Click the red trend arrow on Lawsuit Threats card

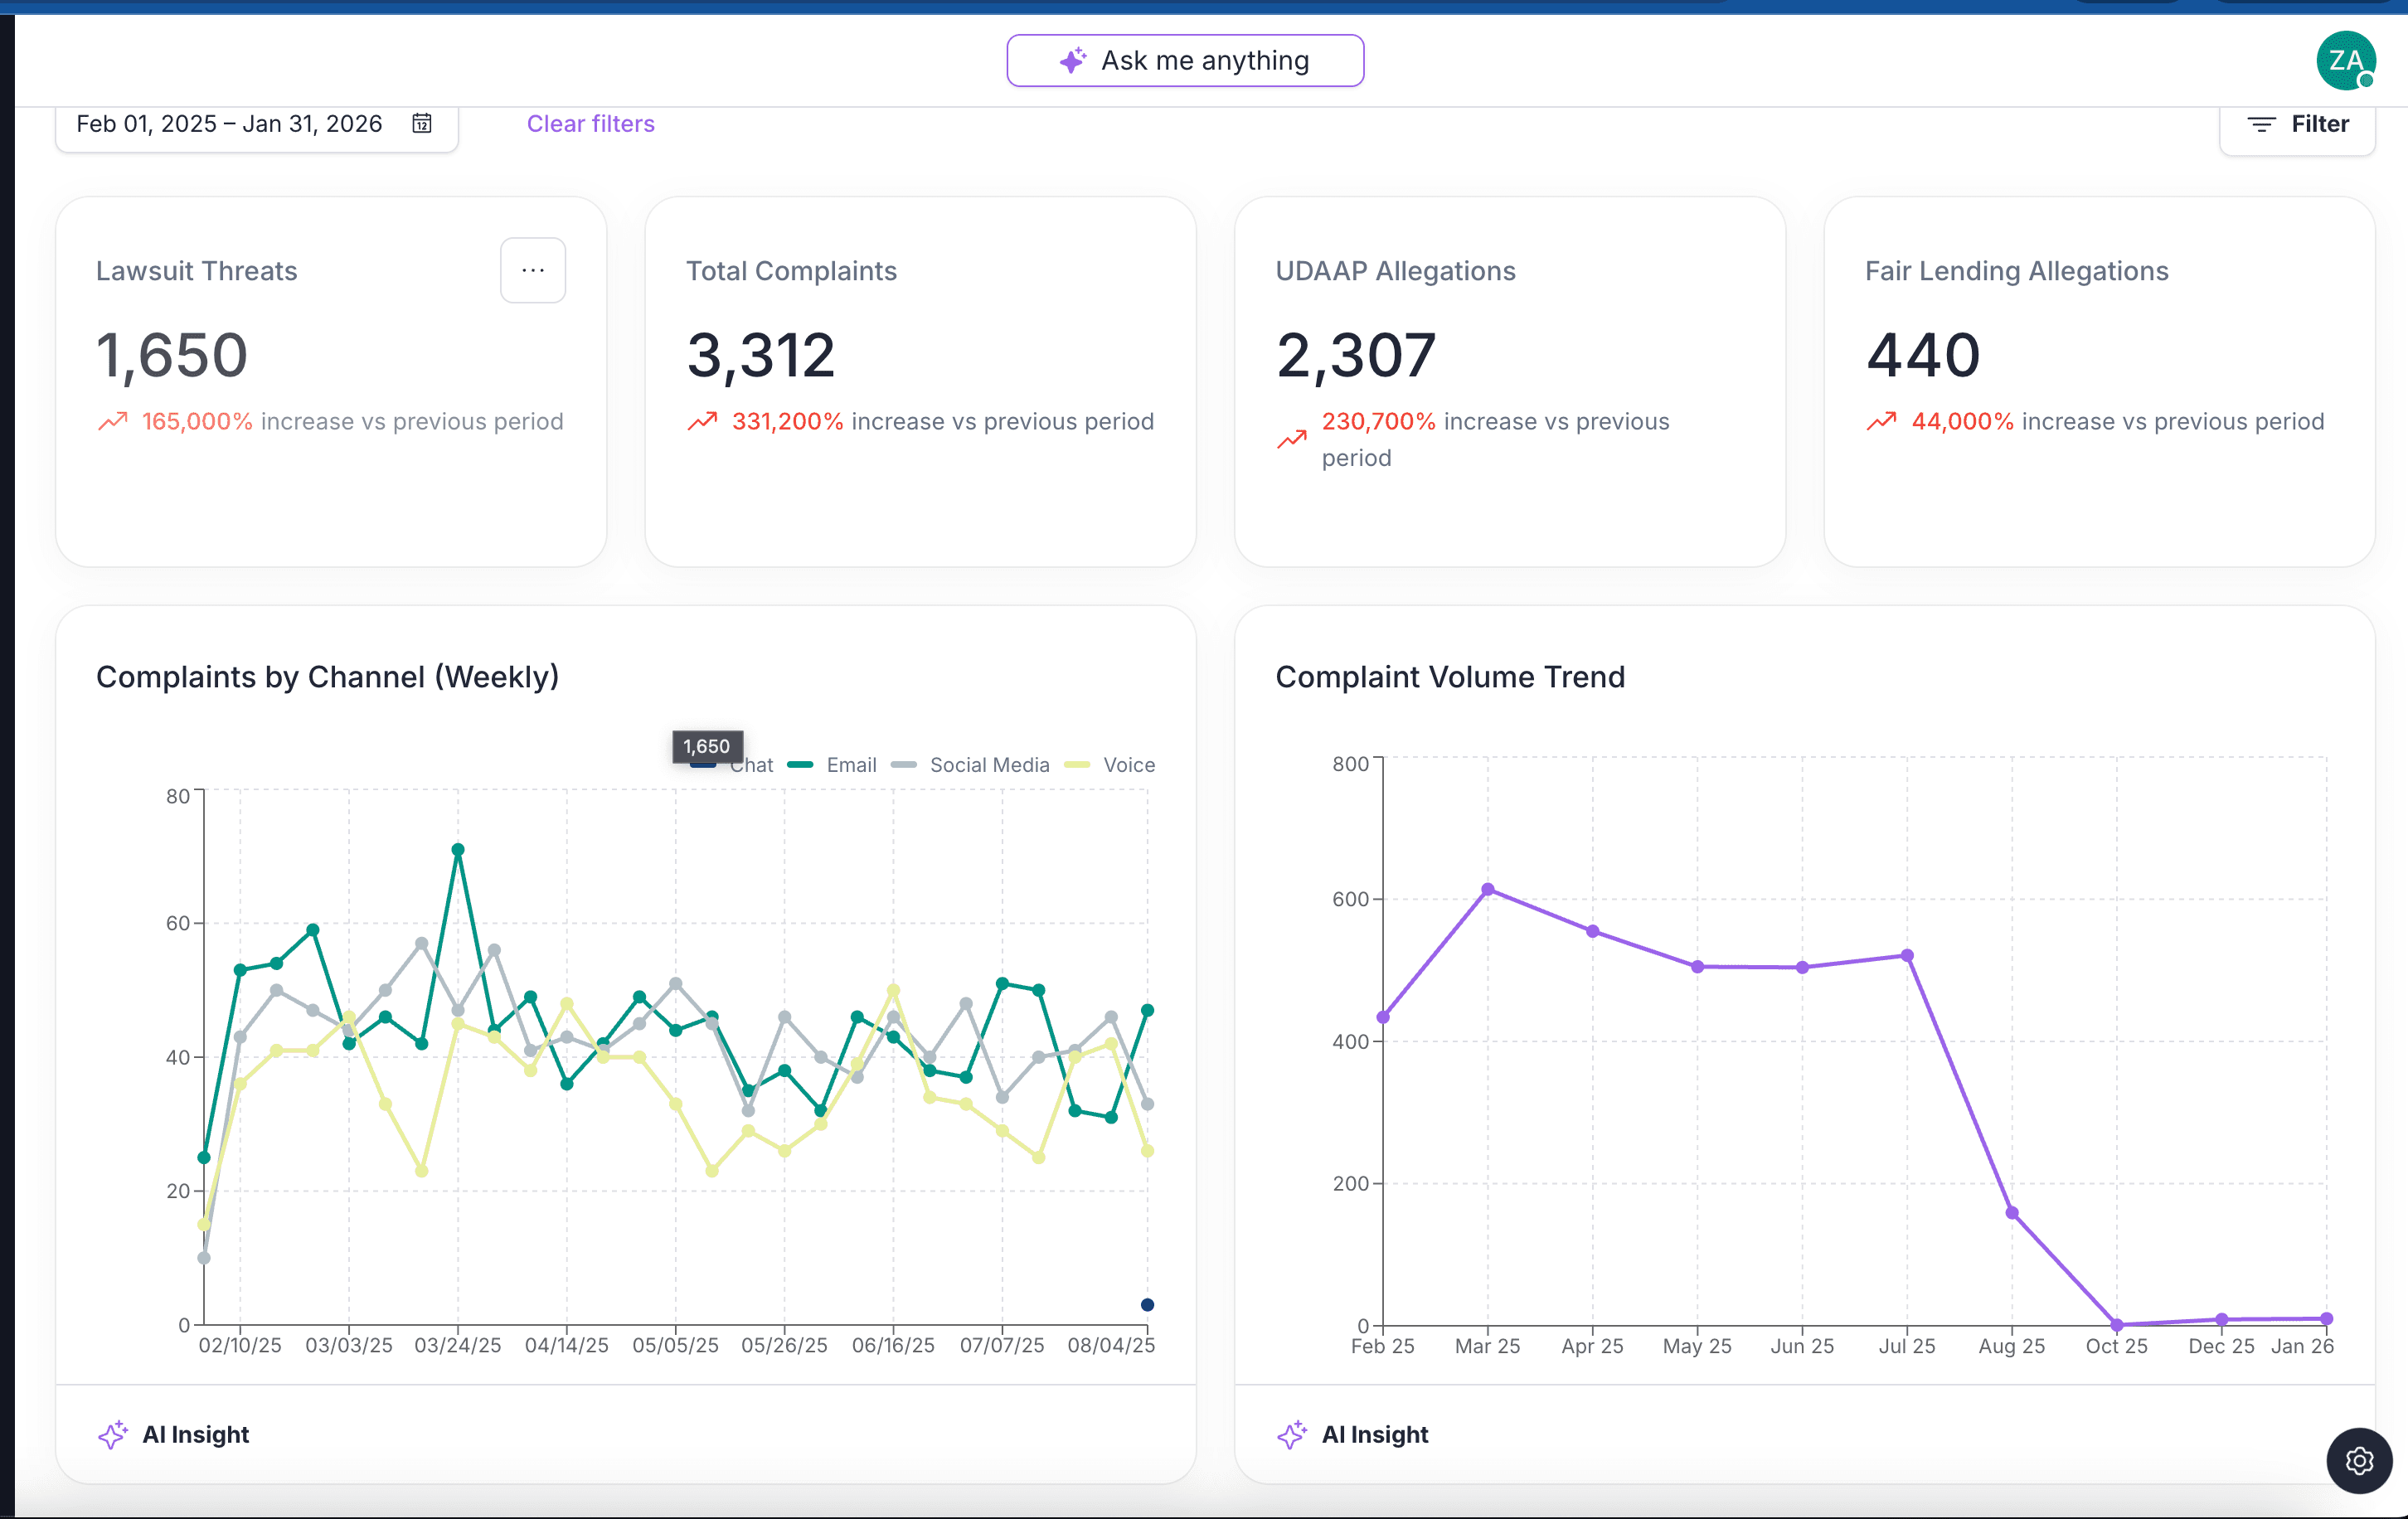point(114,422)
